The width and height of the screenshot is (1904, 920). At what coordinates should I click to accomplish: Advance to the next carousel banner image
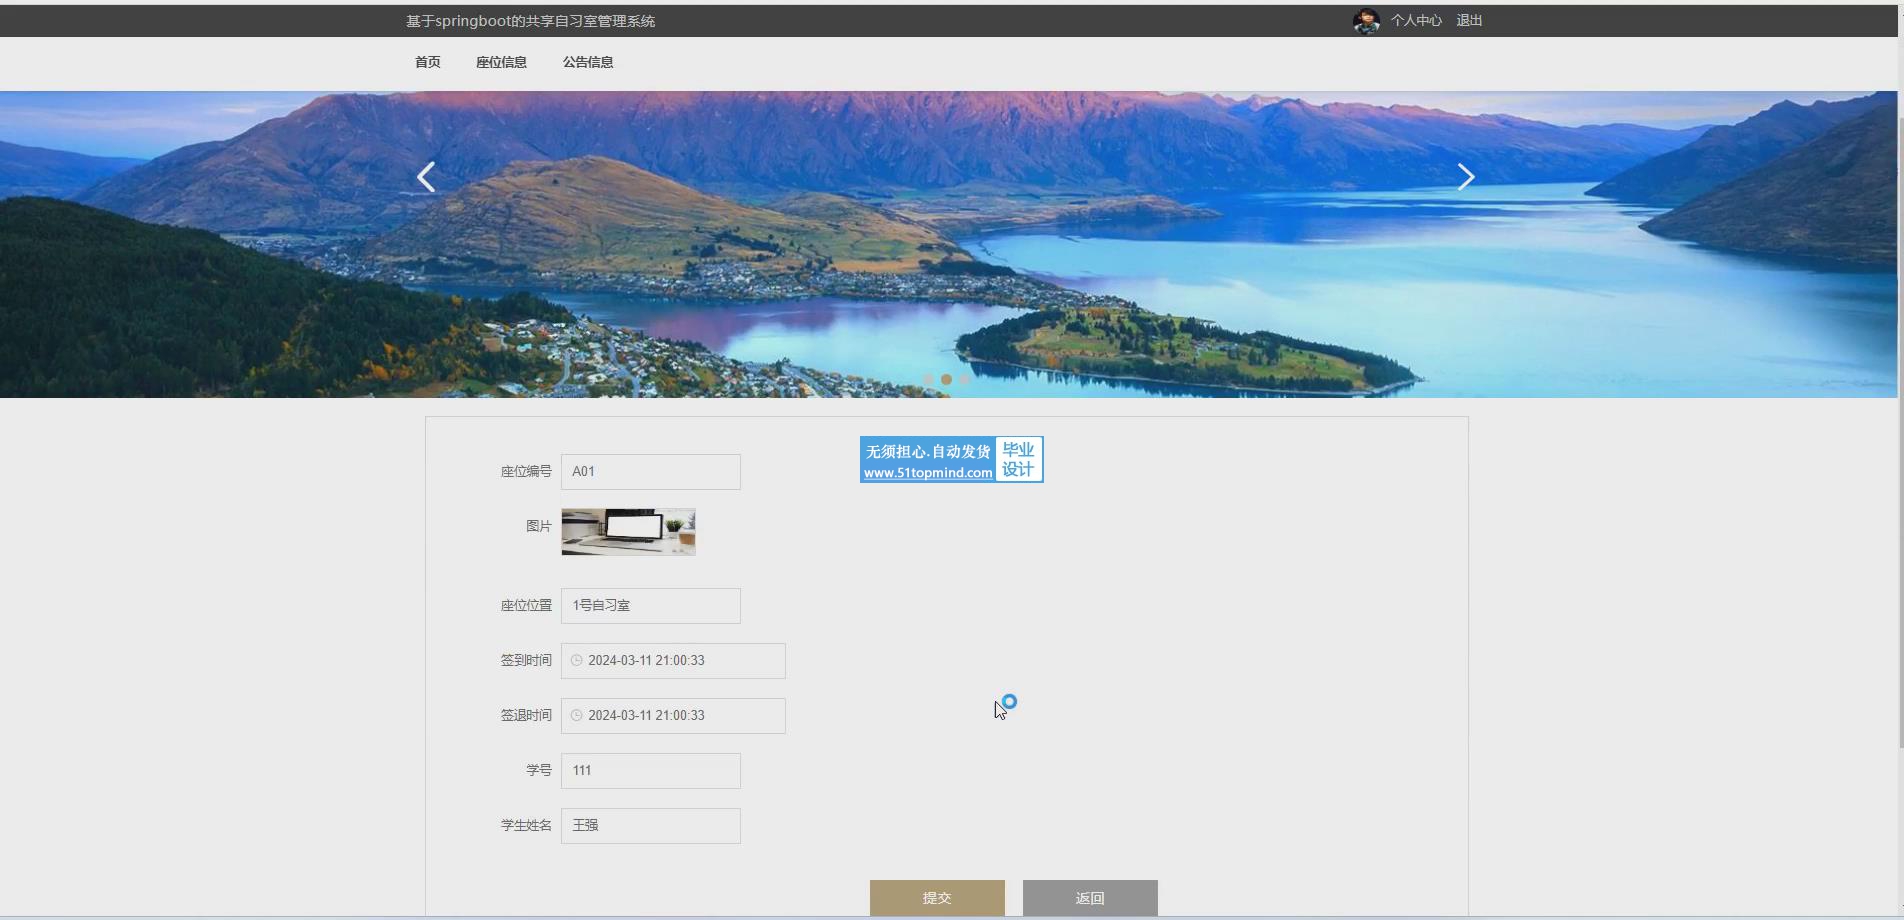click(x=1466, y=177)
